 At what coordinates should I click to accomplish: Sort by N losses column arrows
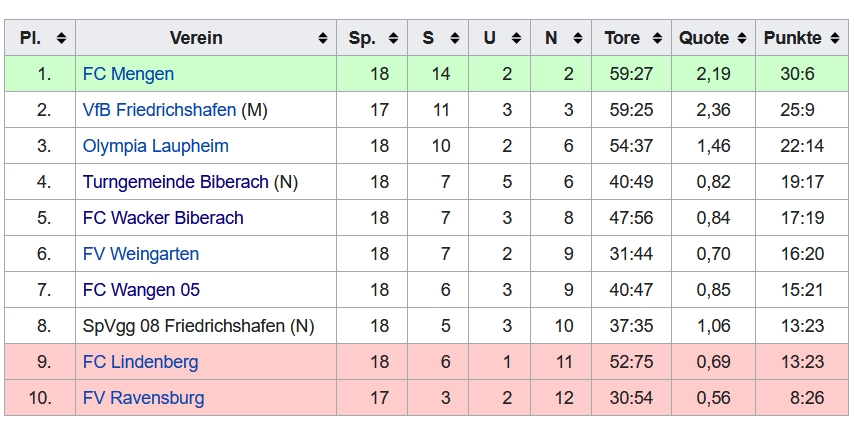578,38
